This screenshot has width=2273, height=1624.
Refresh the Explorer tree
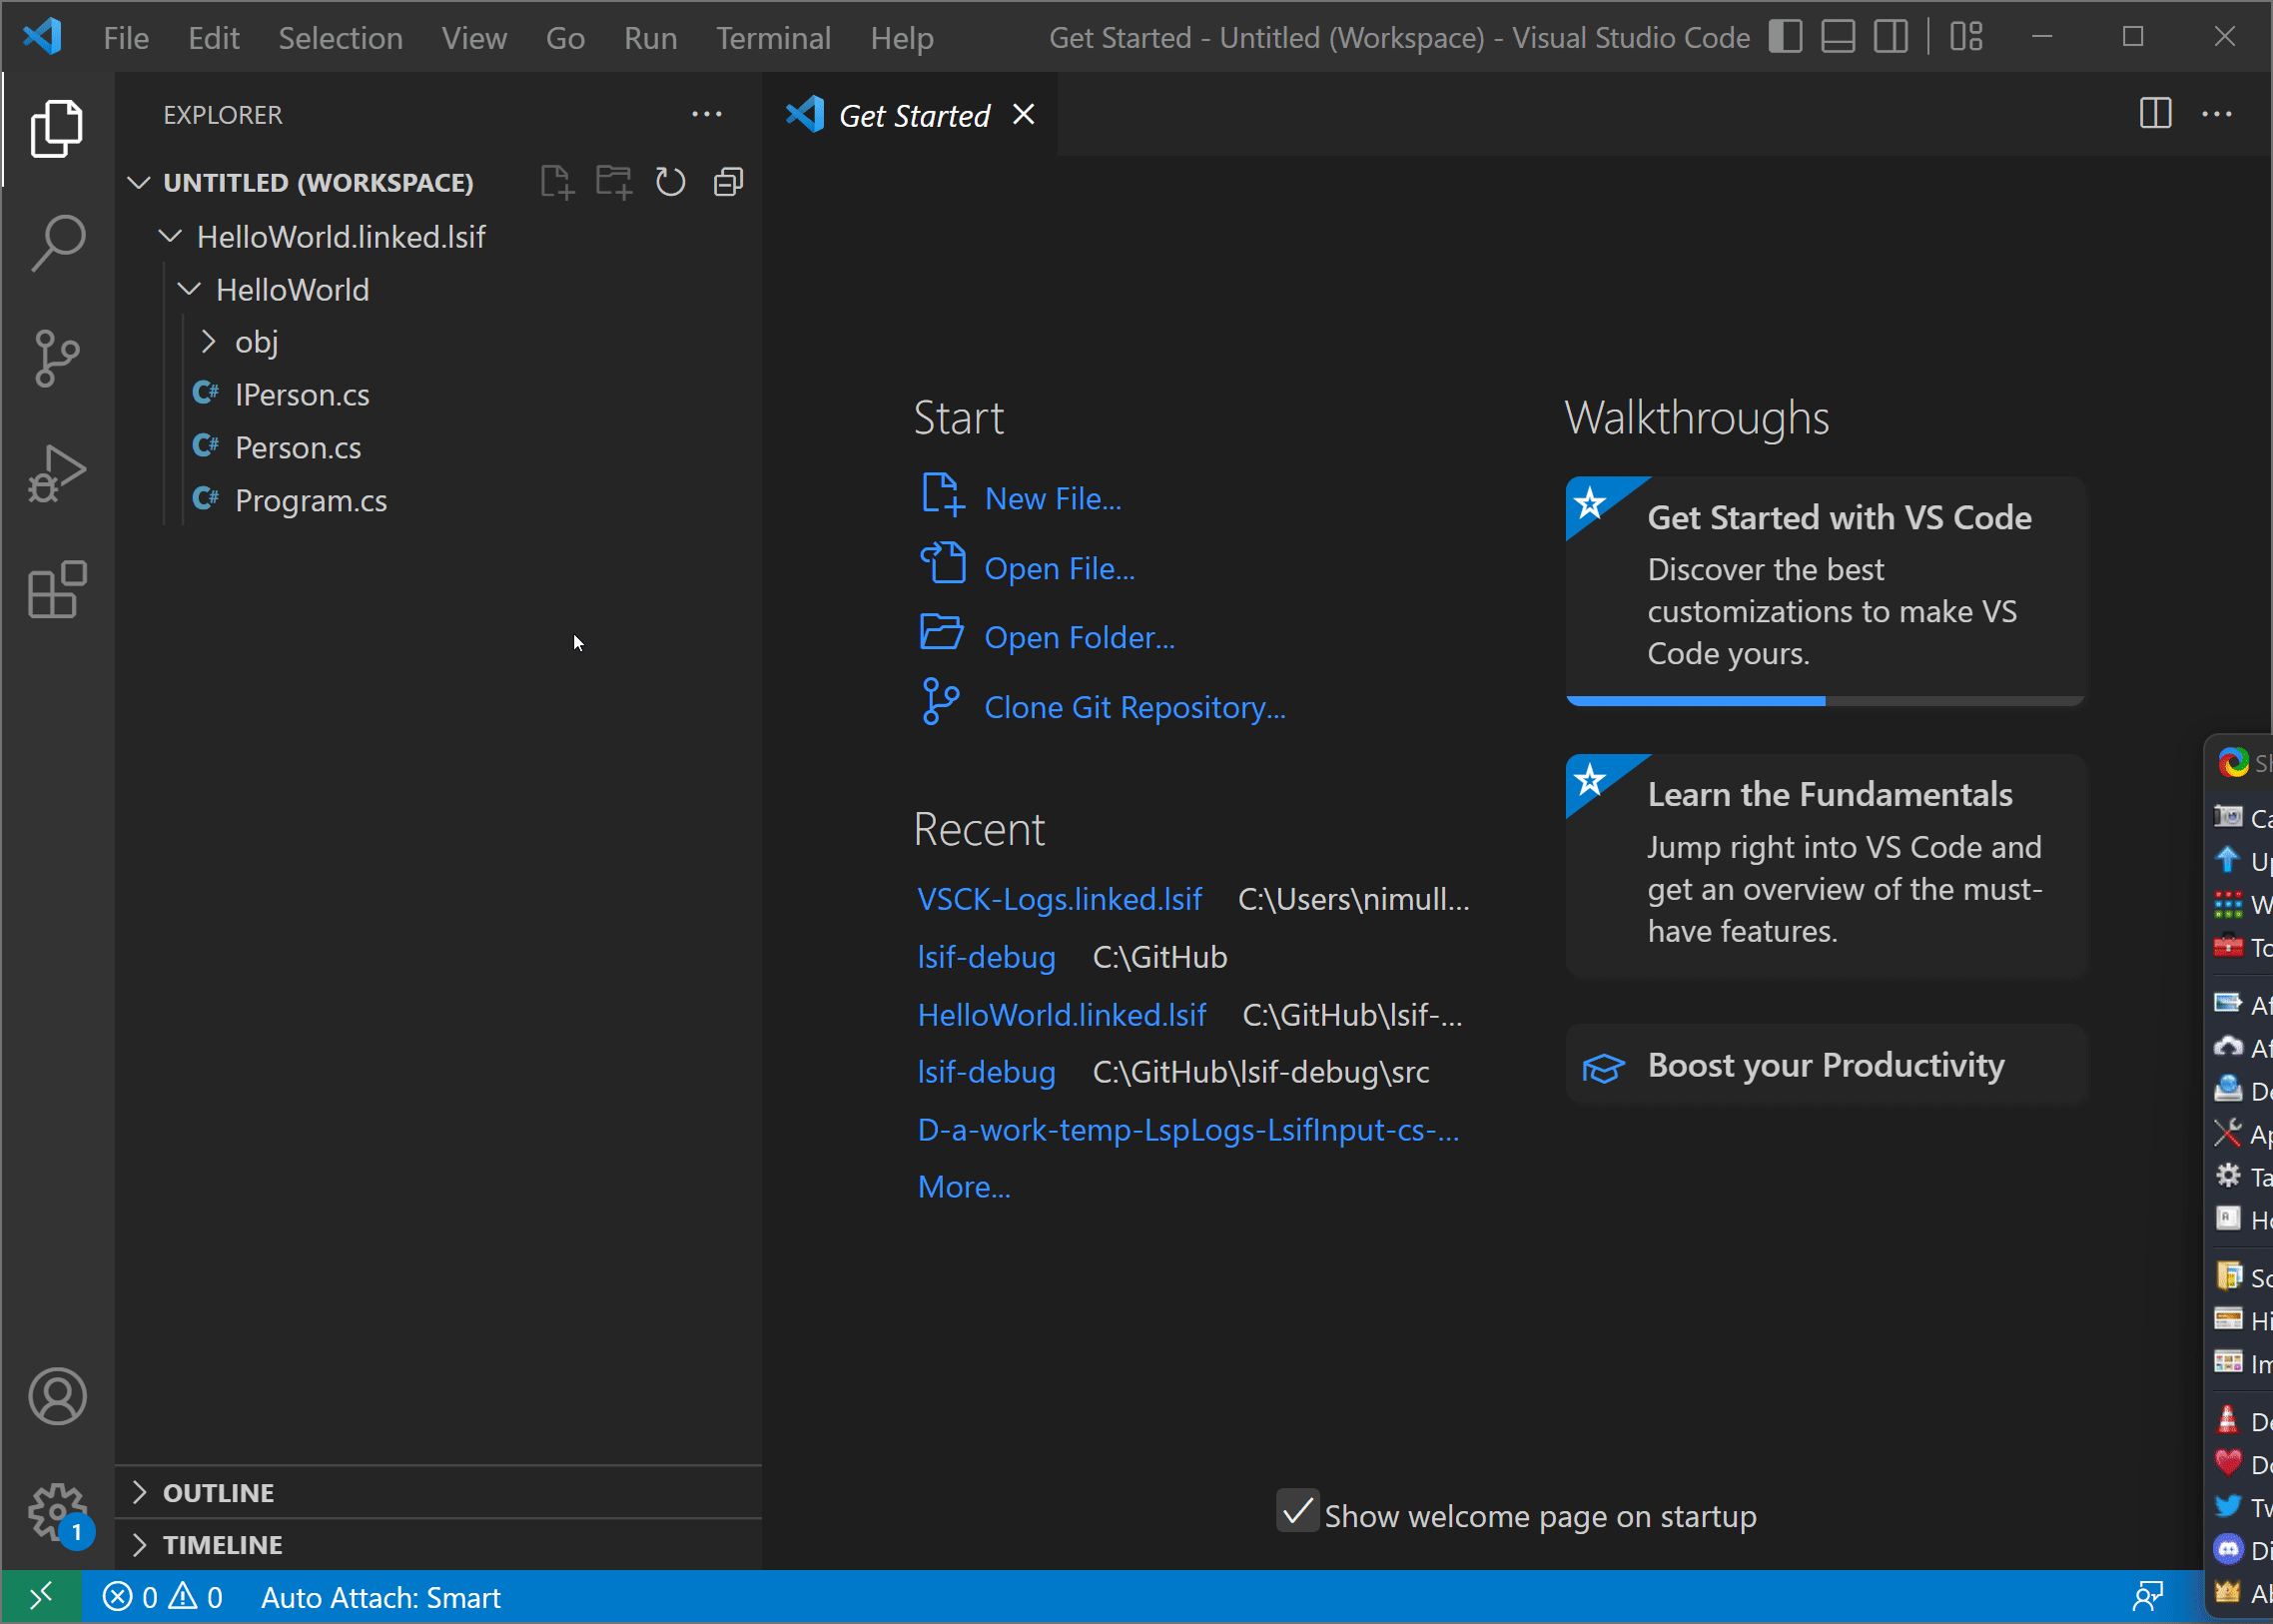pos(670,182)
